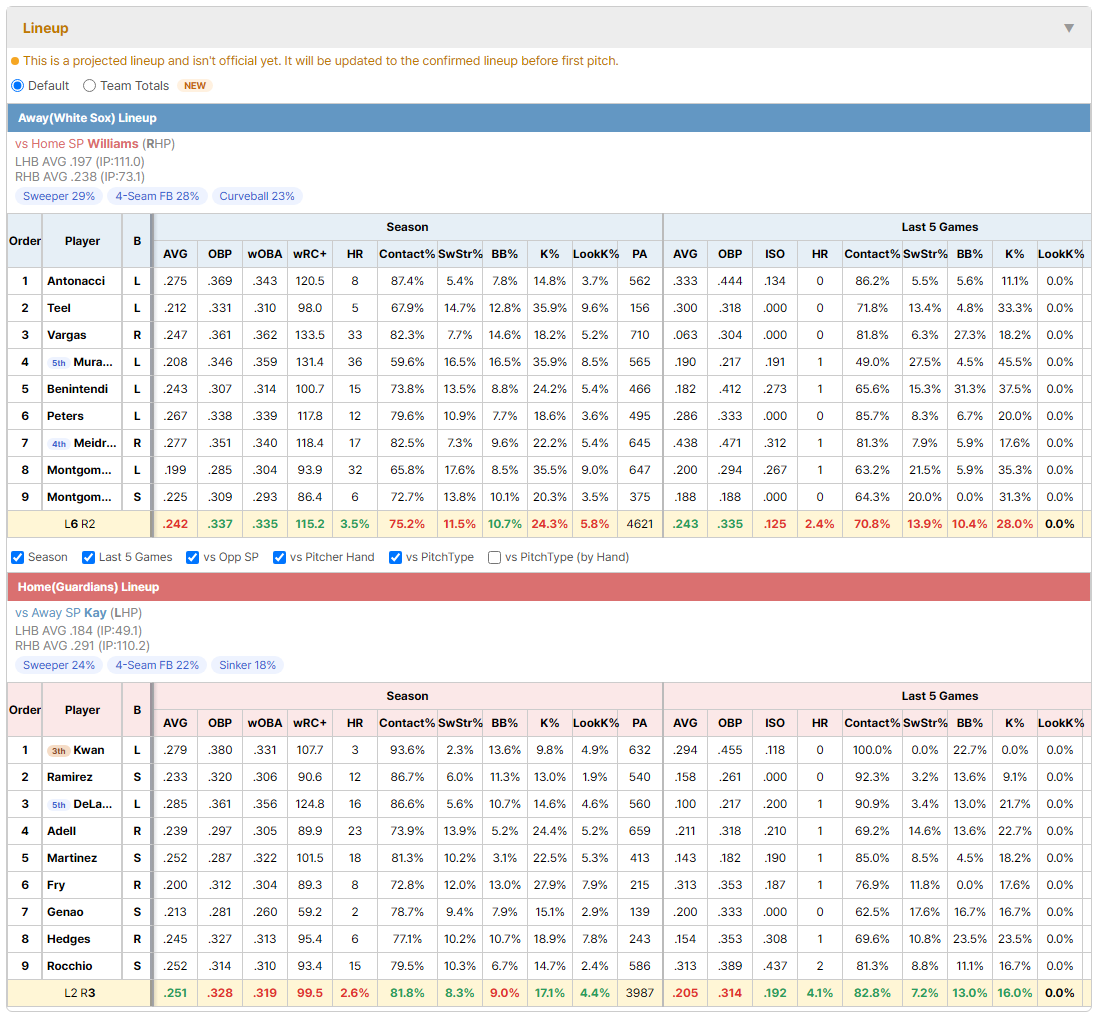Click the Sweeper 24% pitch tag
1098x1018 pixels.
point(59,665)
